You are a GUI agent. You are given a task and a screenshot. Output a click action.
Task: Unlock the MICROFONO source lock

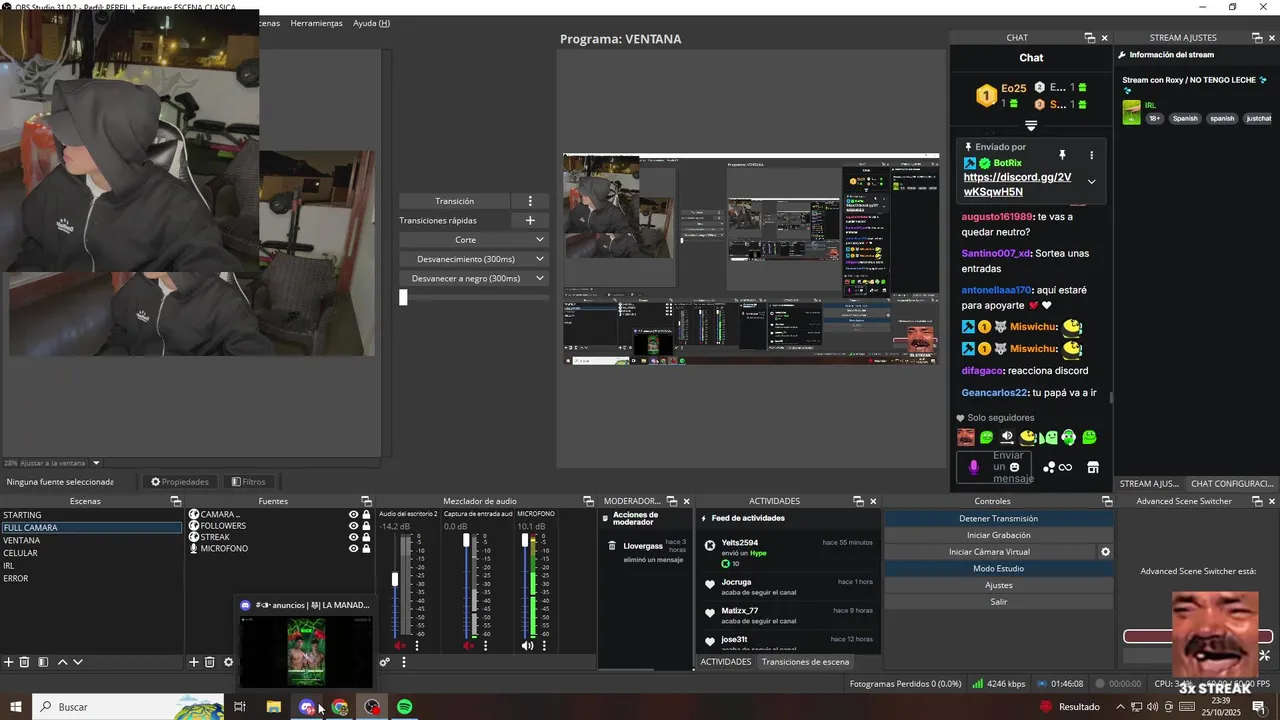pyautogui.click(x=366, y=548)
